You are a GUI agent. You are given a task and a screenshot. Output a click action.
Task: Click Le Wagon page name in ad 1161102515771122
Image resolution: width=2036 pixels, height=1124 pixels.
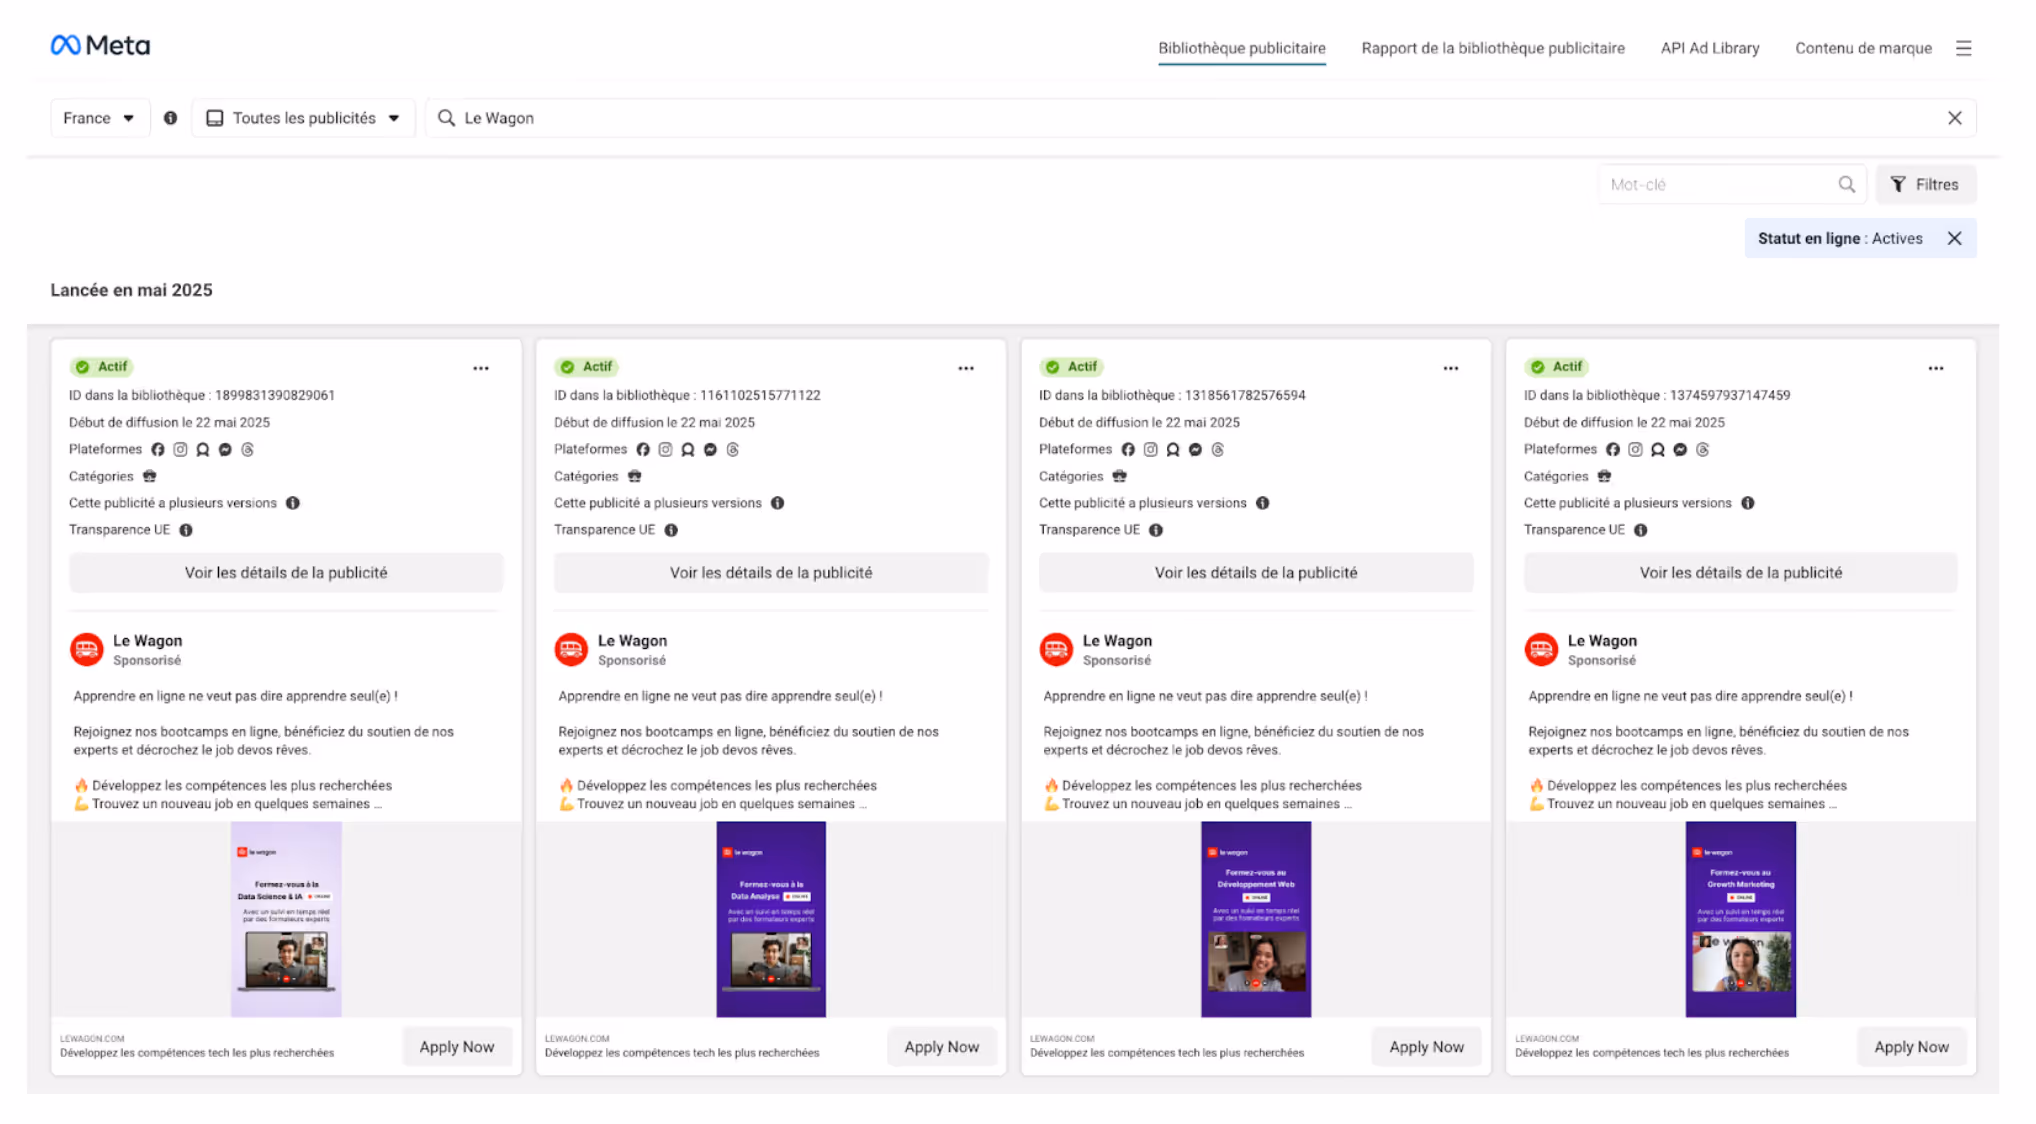(632, 641)
